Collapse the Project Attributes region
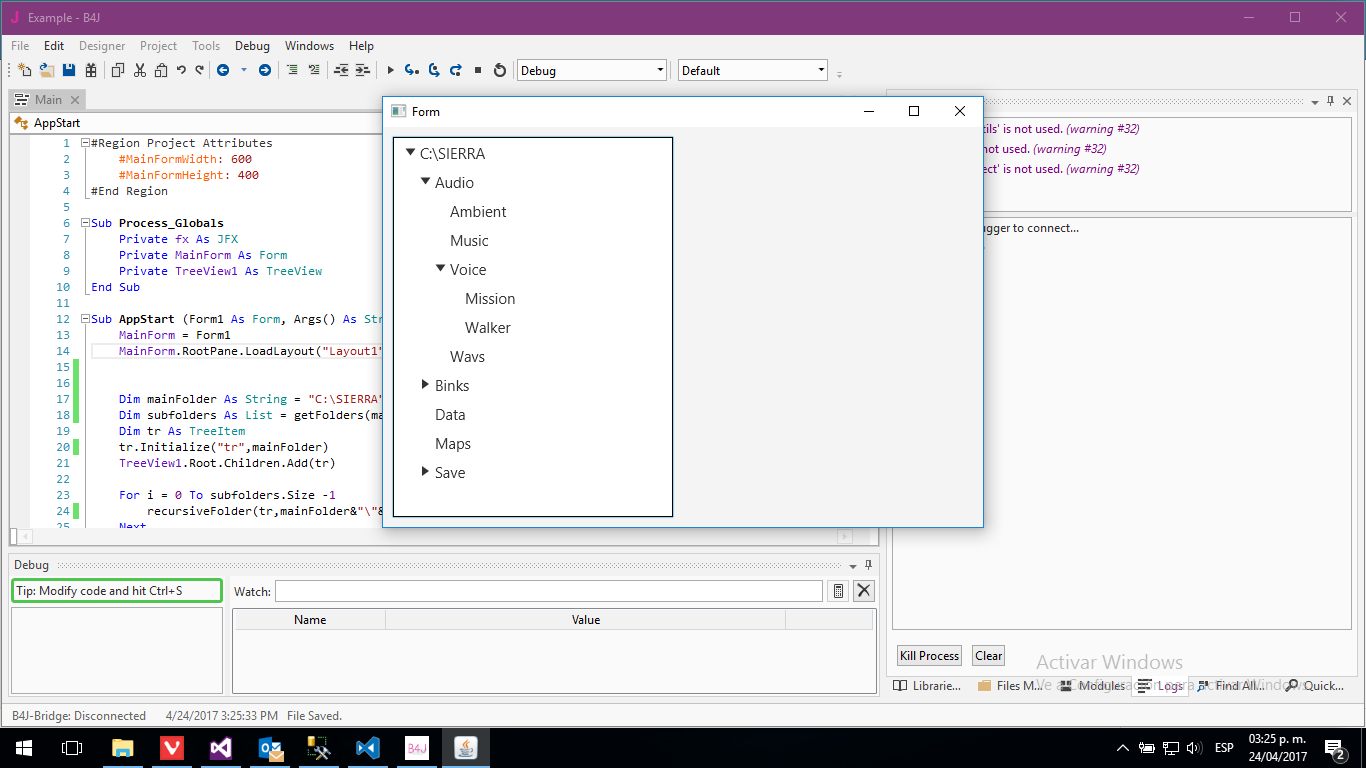Viewport: 1366px width, 768px height. [85, 143]
